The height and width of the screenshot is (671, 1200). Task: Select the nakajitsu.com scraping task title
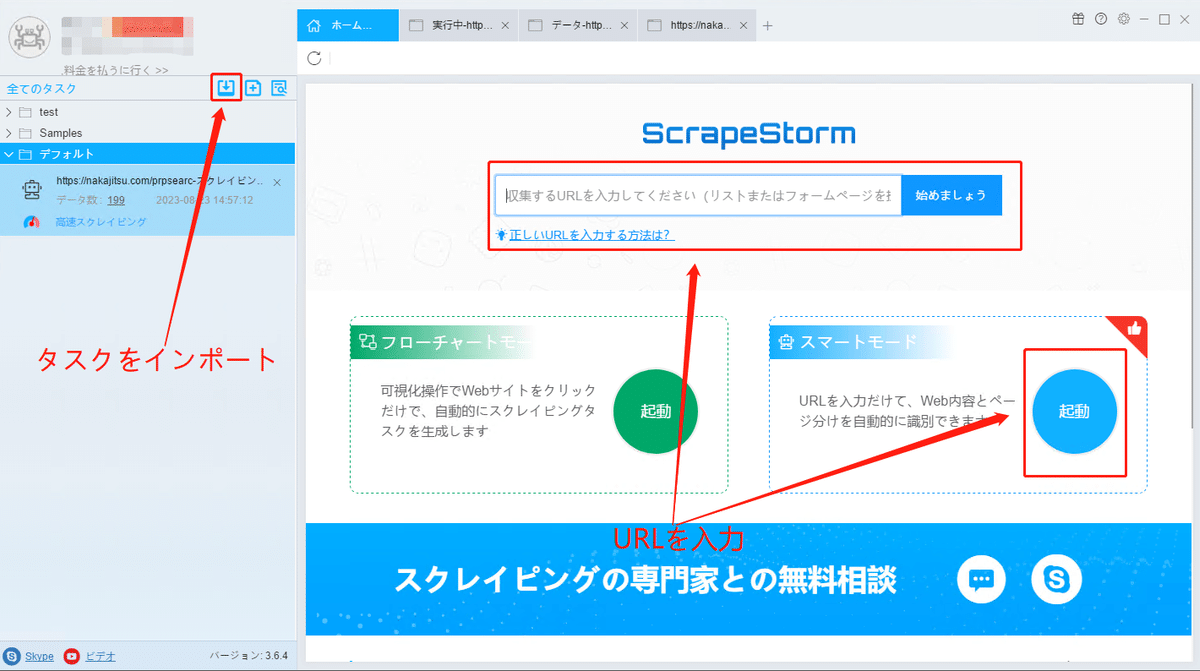[x=161, y=182]
